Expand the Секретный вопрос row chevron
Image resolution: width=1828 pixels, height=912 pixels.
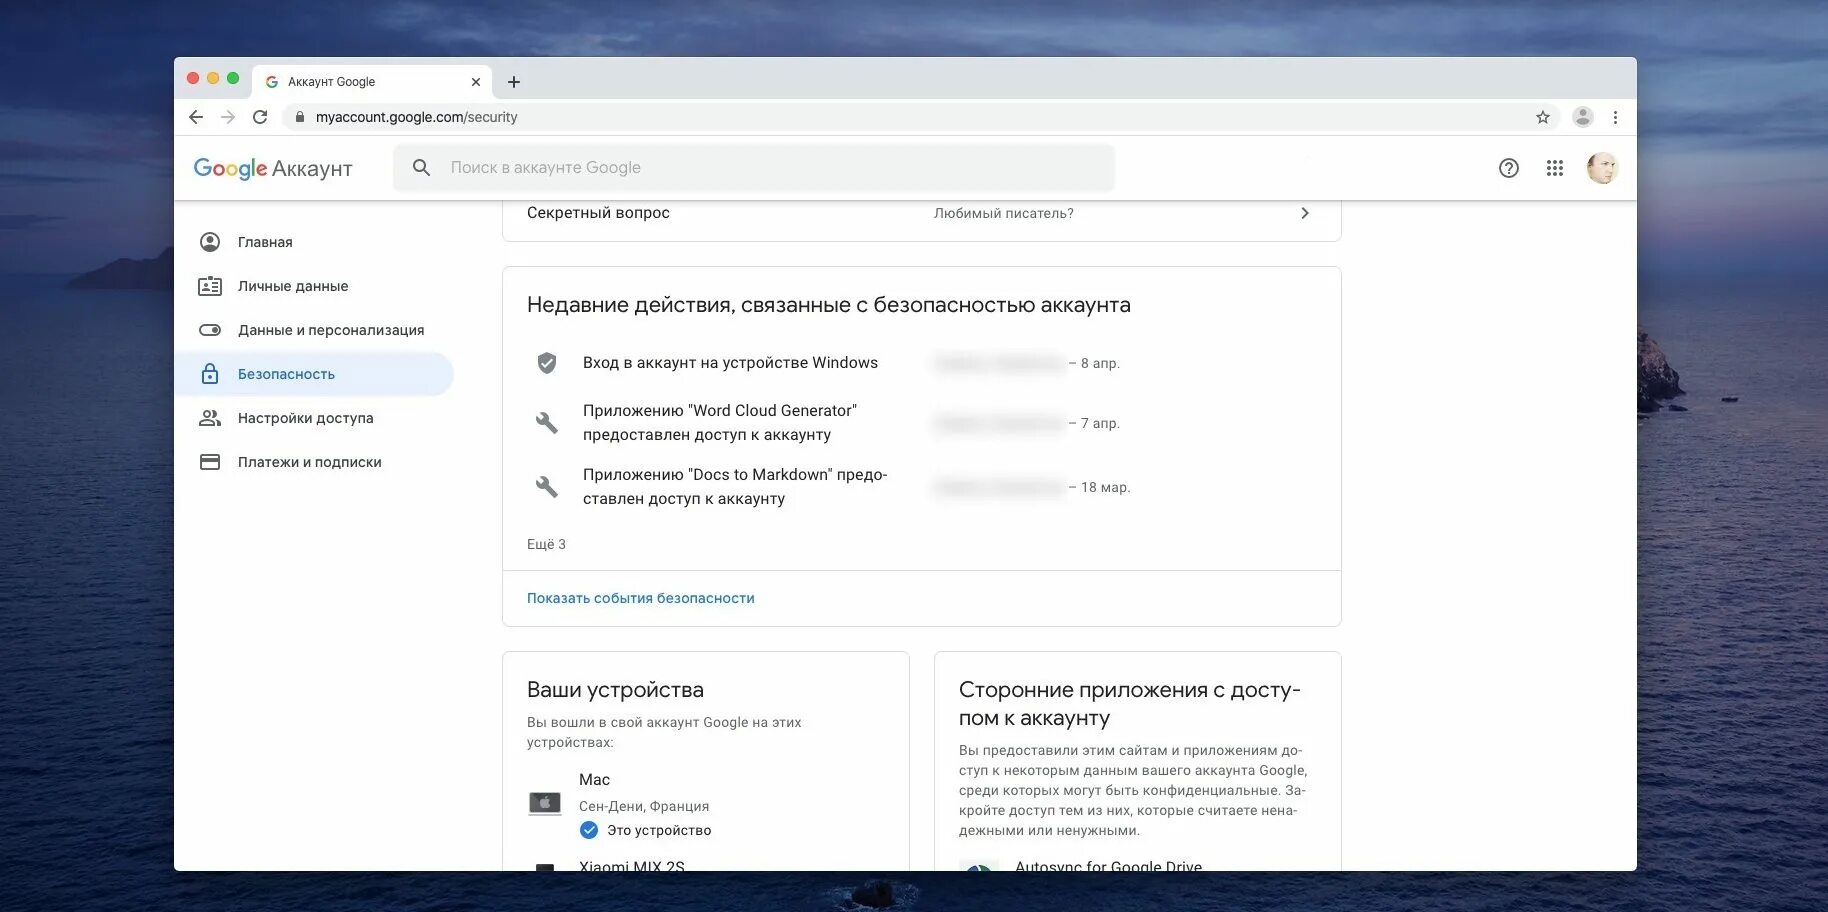click(1305, 213)
